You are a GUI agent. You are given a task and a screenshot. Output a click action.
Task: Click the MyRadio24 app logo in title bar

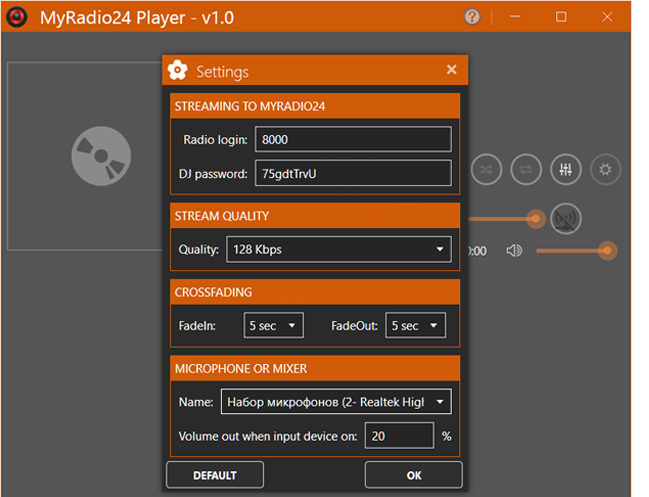17,17
